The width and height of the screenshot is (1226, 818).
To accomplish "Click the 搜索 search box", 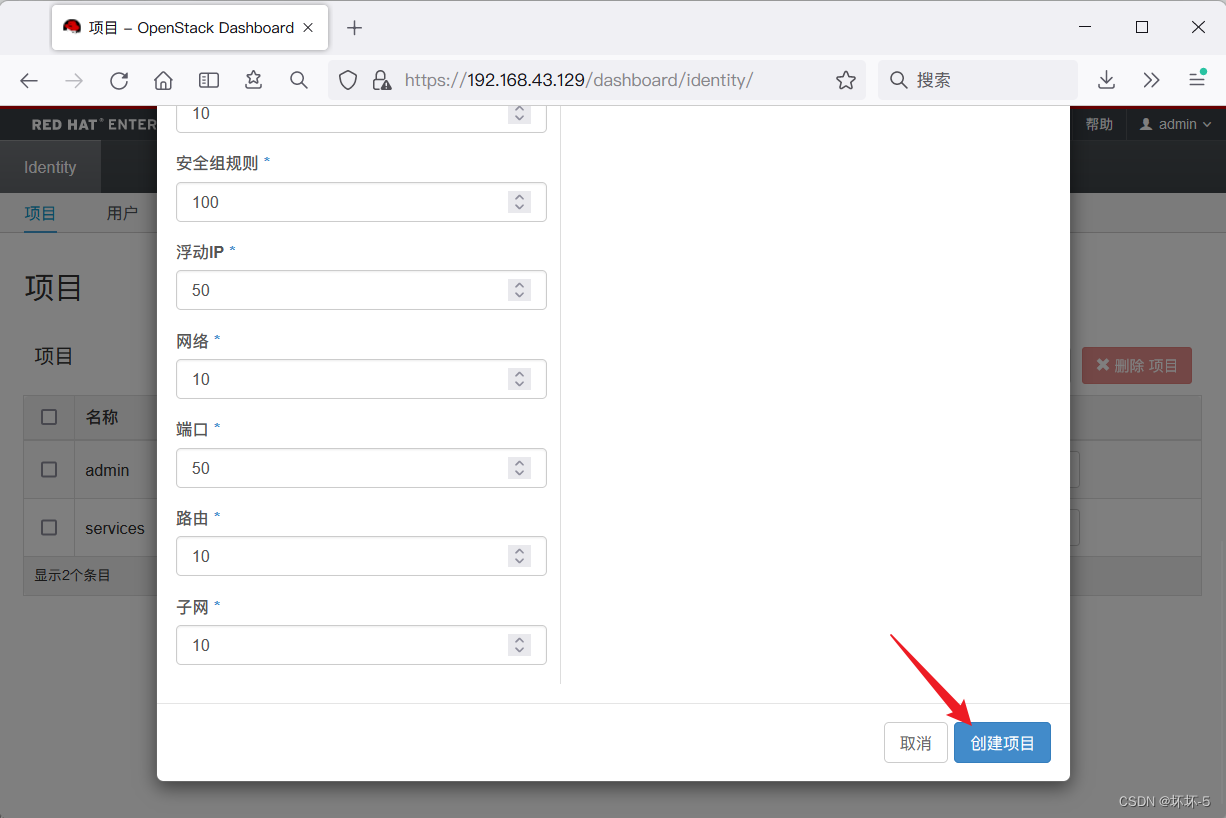I will click(x=978, y=80).
